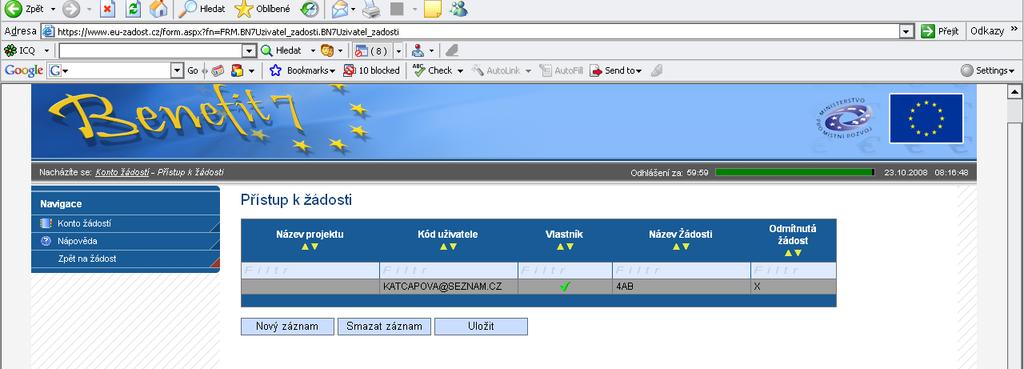Click the yellow notes icon in toolbar
The width and height of the screenshot is (1024, 369).
tap(432, 9)
